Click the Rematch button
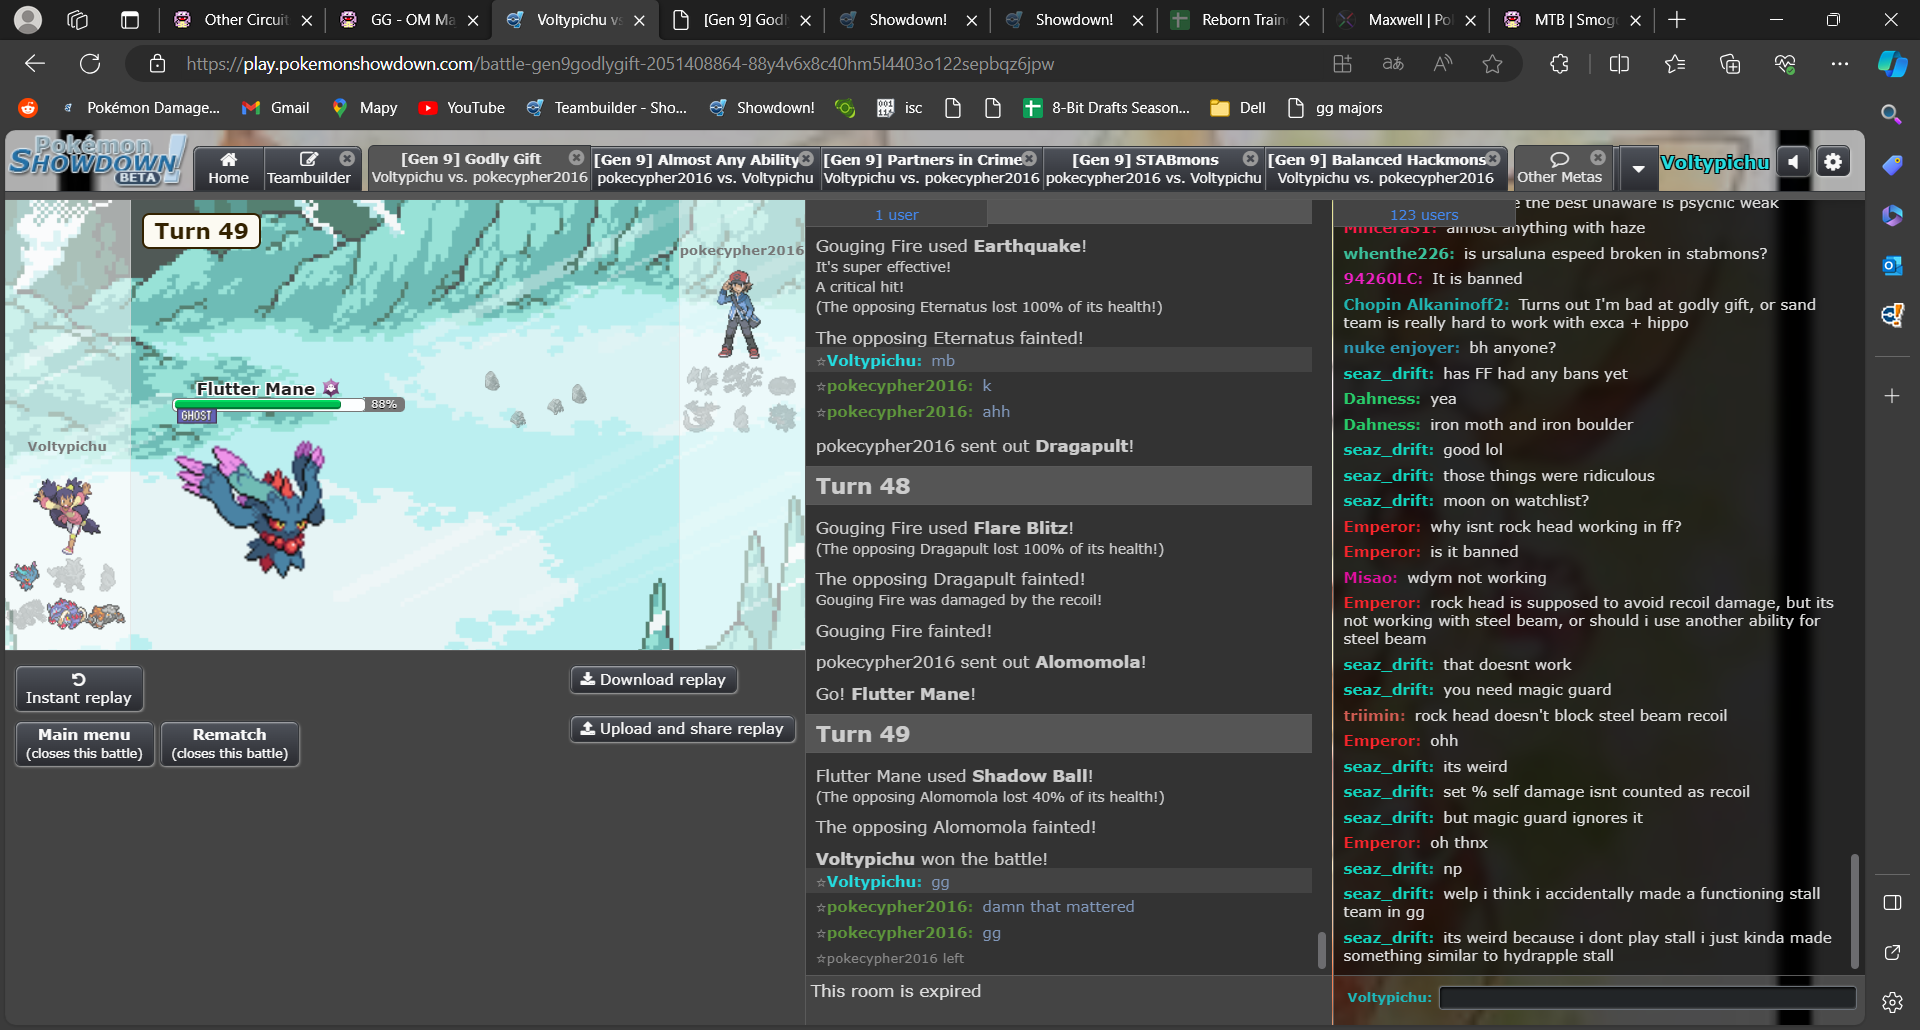Screen dimensions: 1920x1030 pos(230,743)
